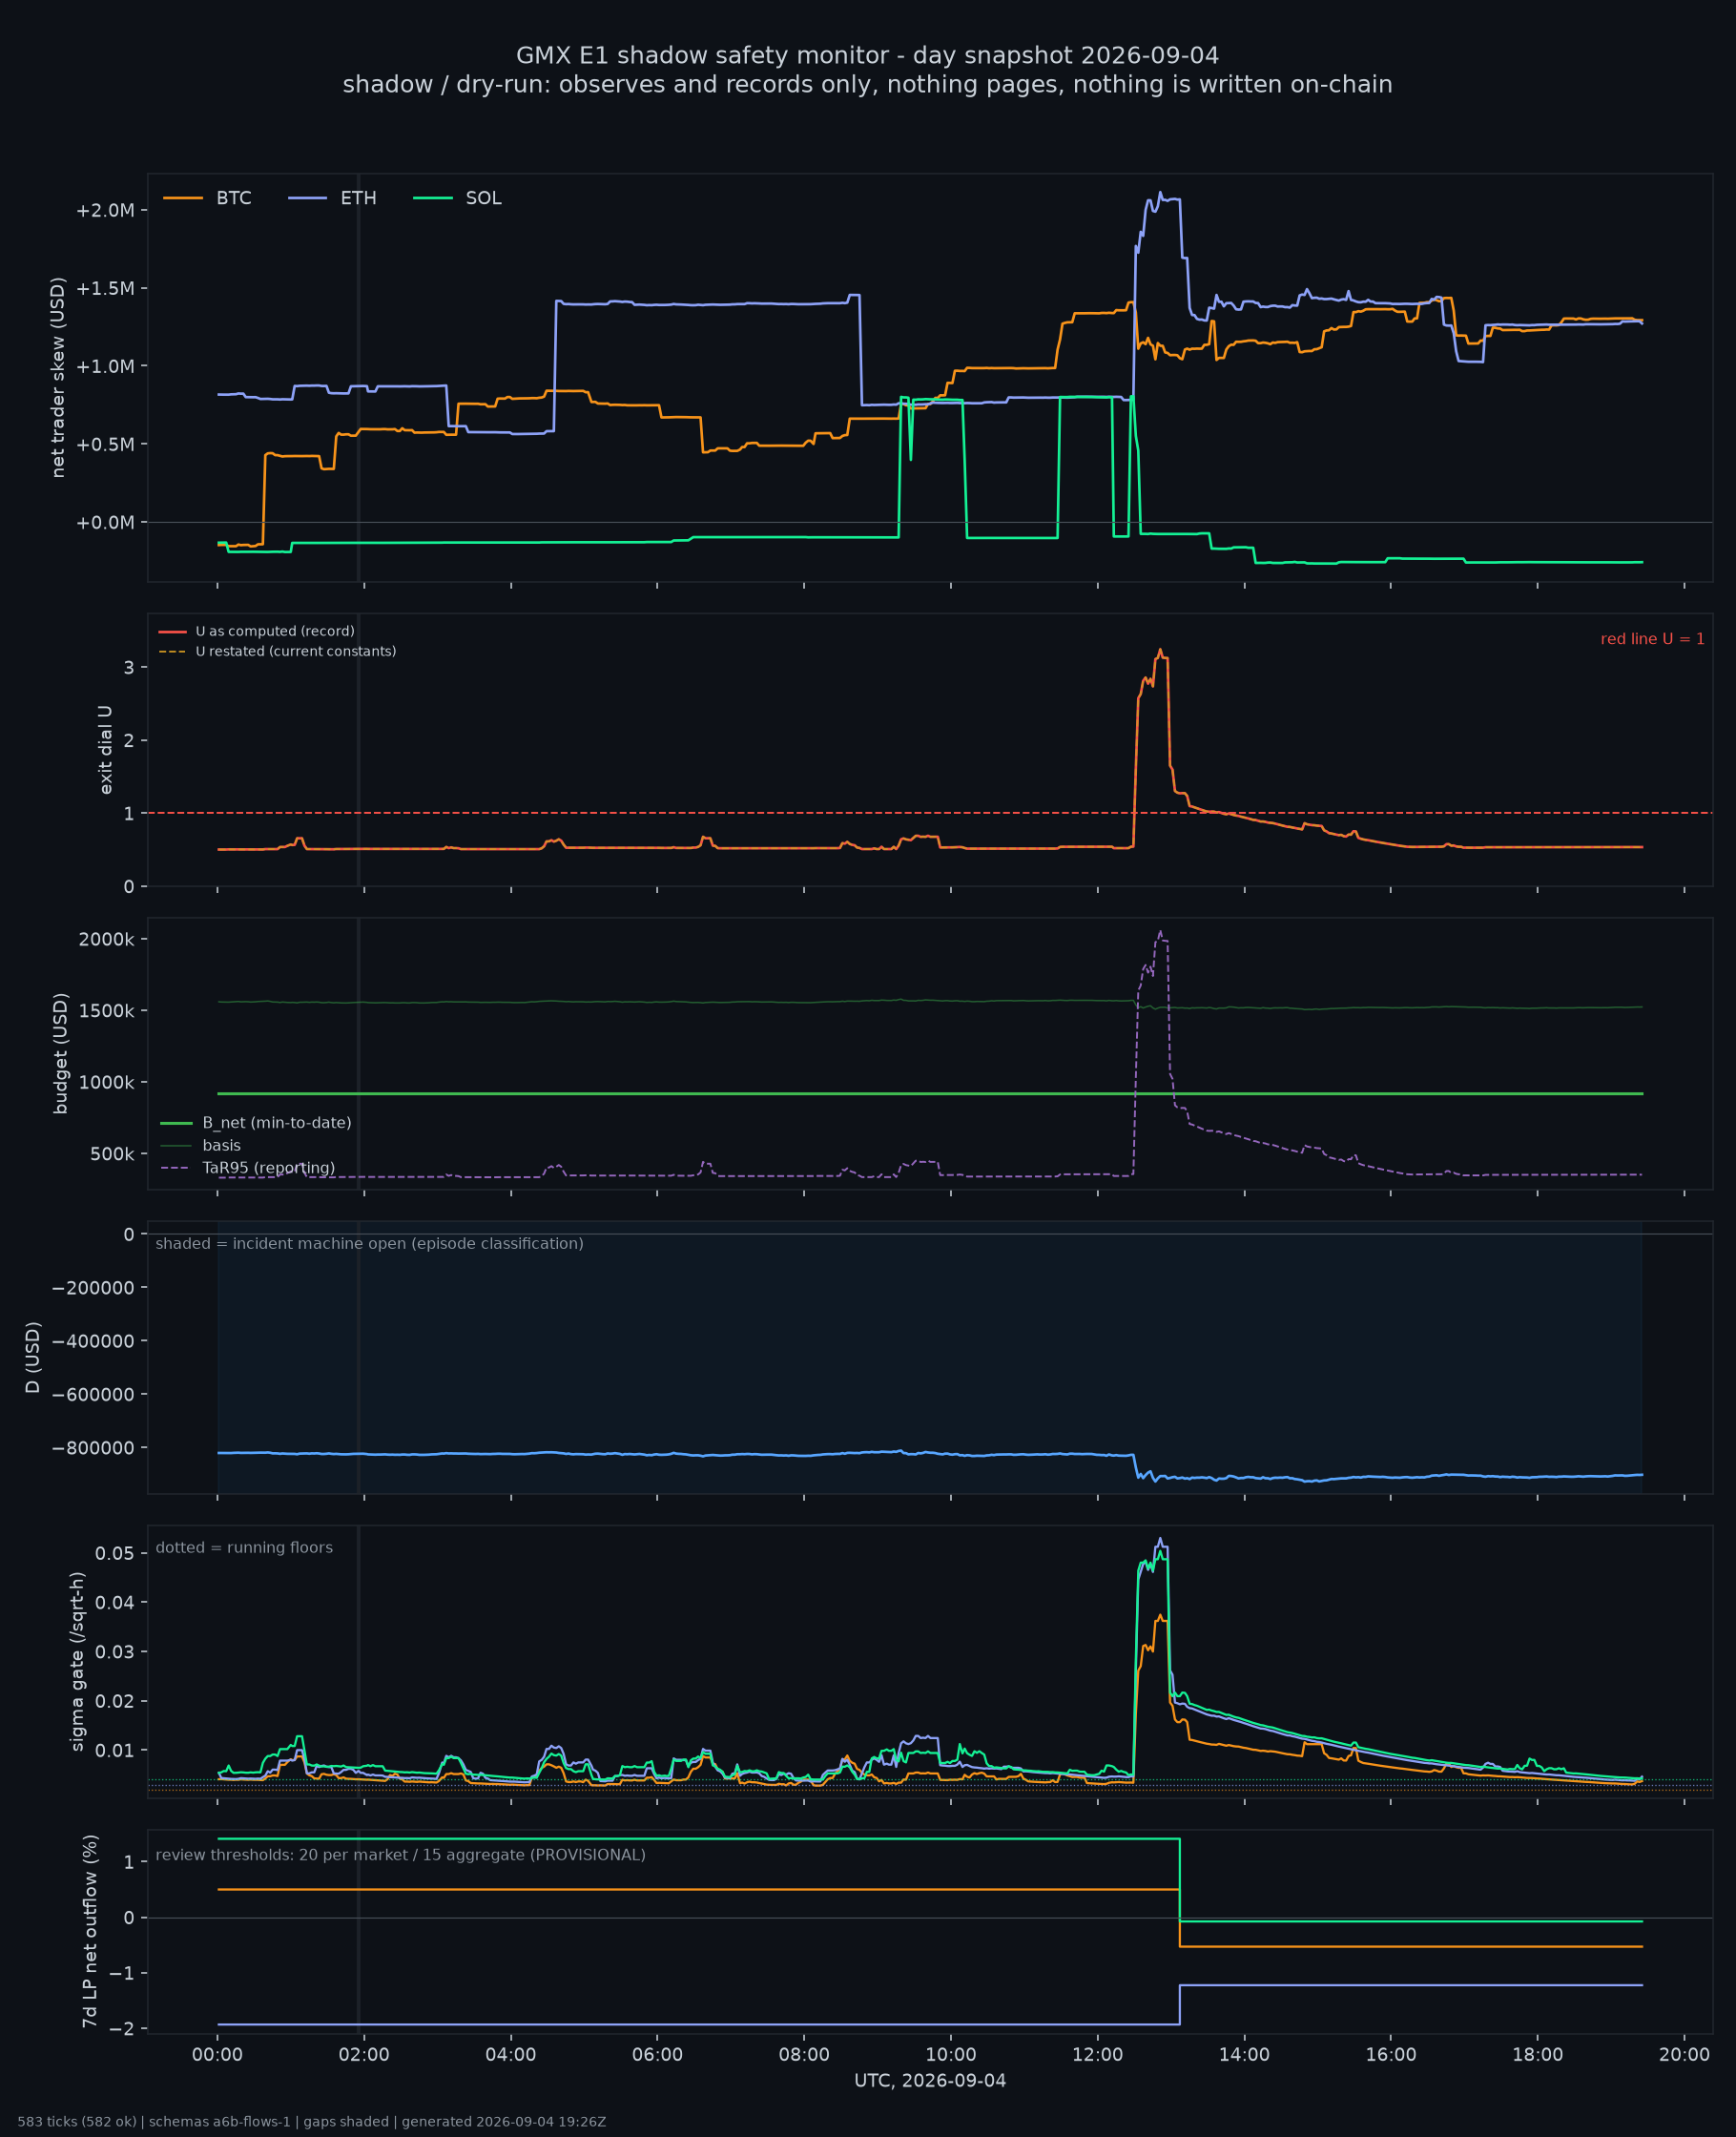Click the '0.04' sigma gate tick
Viewport: 1736px width, 2137px height.
(x=115, y=1602)
